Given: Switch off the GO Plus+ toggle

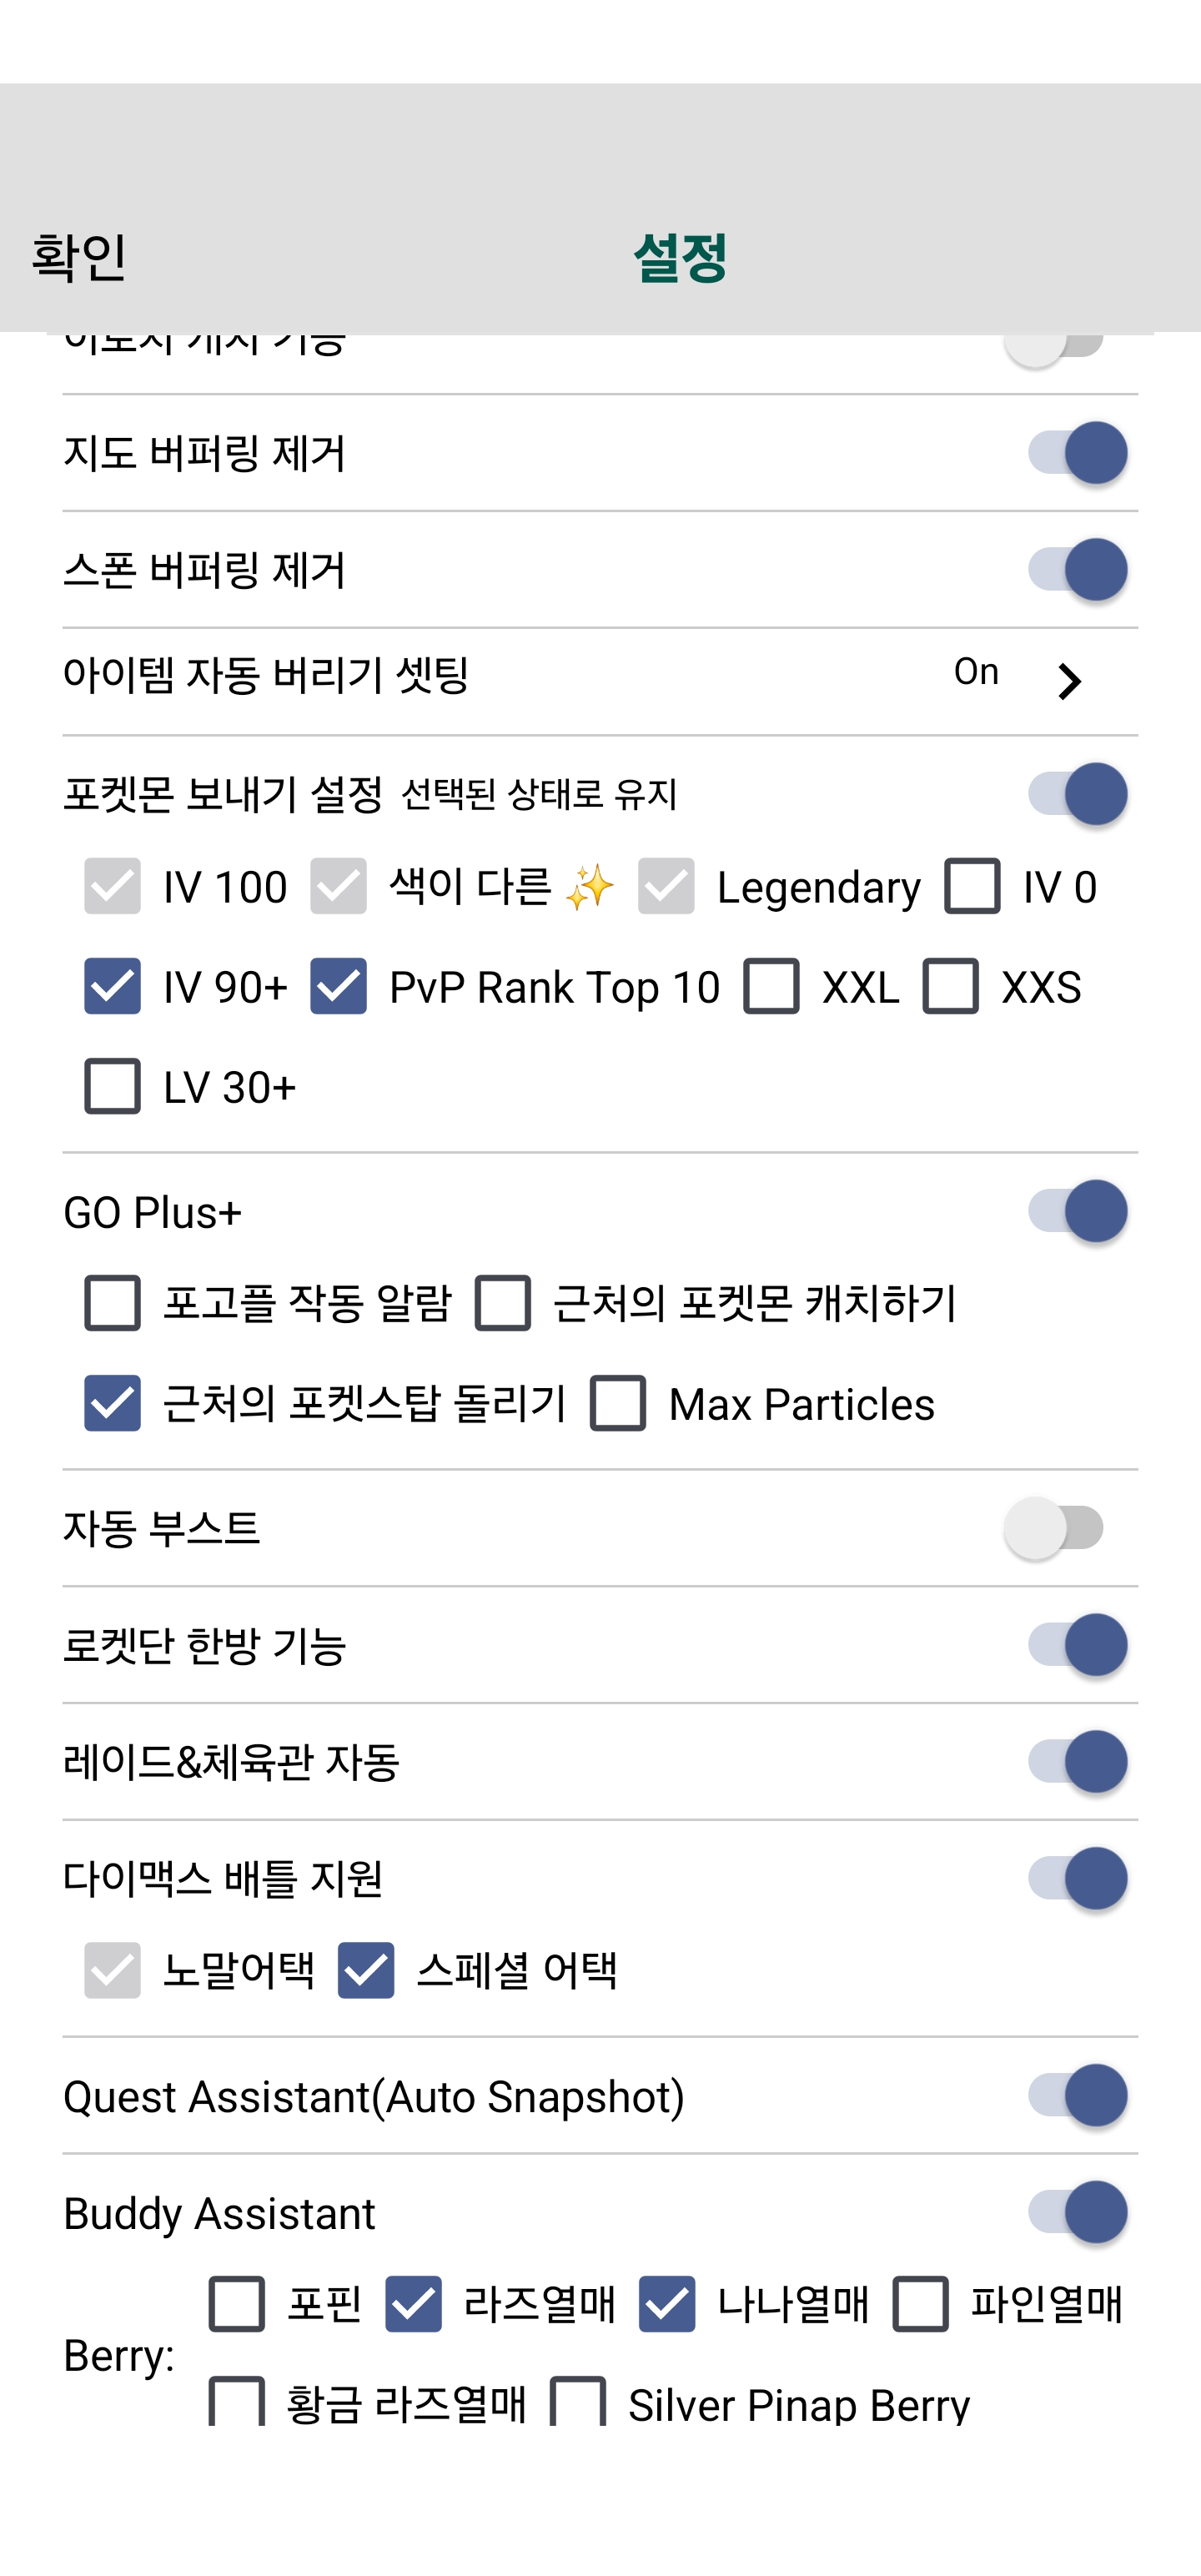Looking at the screenshot, I should [1078, 1211].
